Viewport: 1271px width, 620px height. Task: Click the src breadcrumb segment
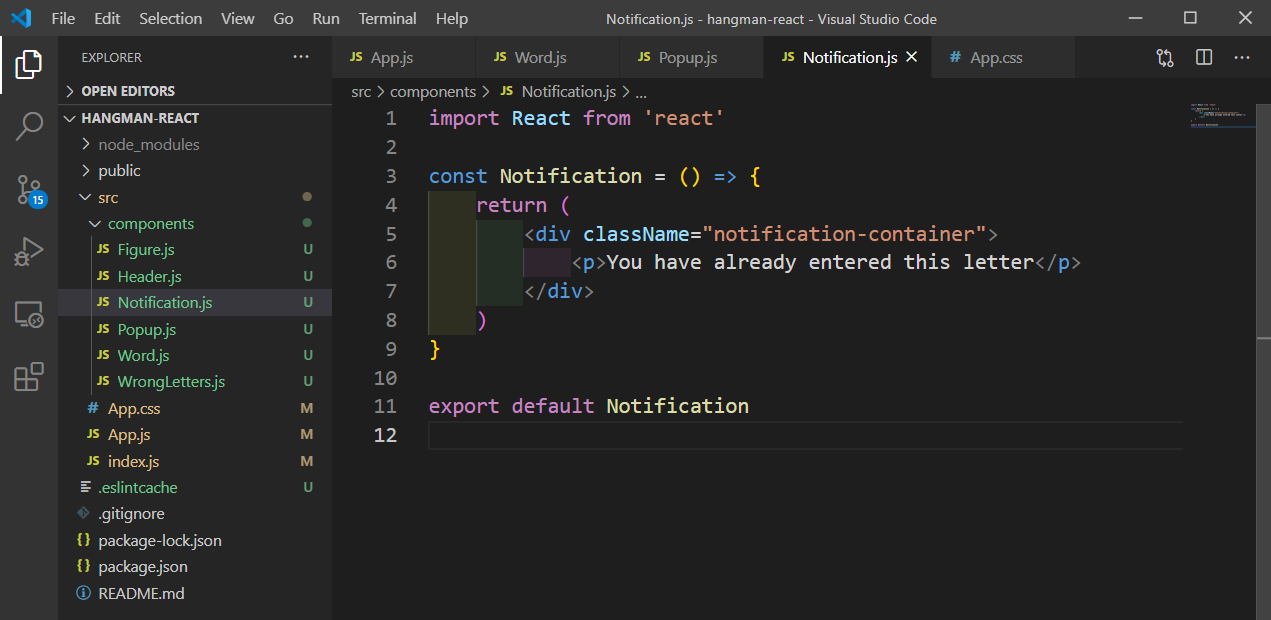(x=361, y=91)
